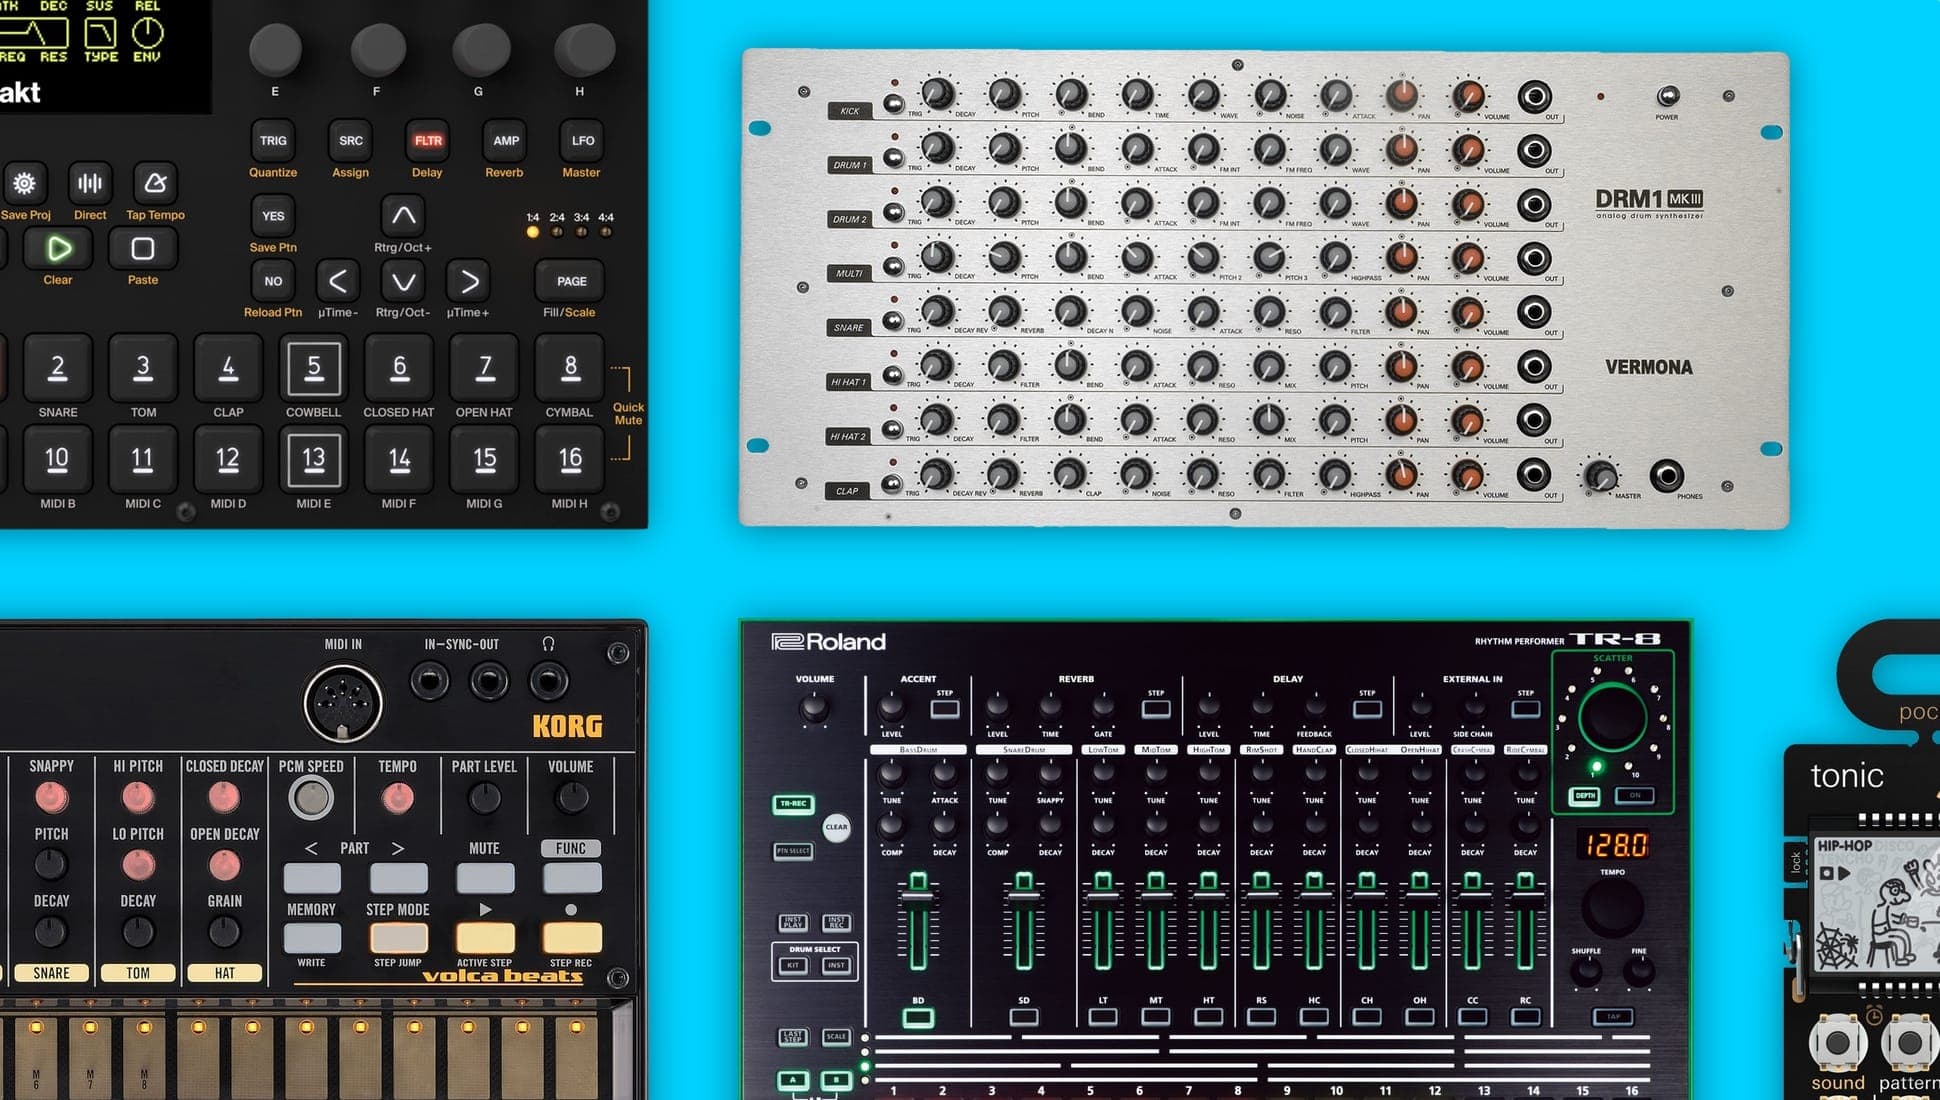Screen dimensions: 1940x1100
Task: Click the gear icon above Save Proj
Action: [x=25, y=183]
